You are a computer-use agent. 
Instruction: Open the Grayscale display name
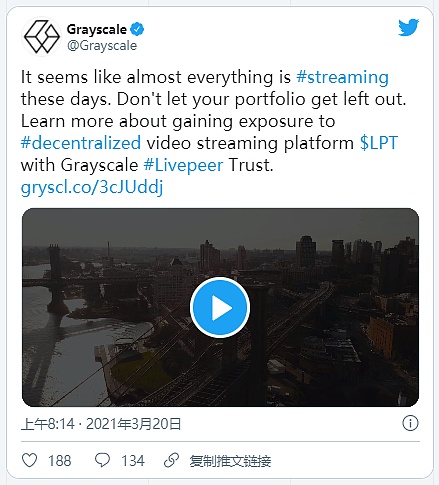(97, 29)
